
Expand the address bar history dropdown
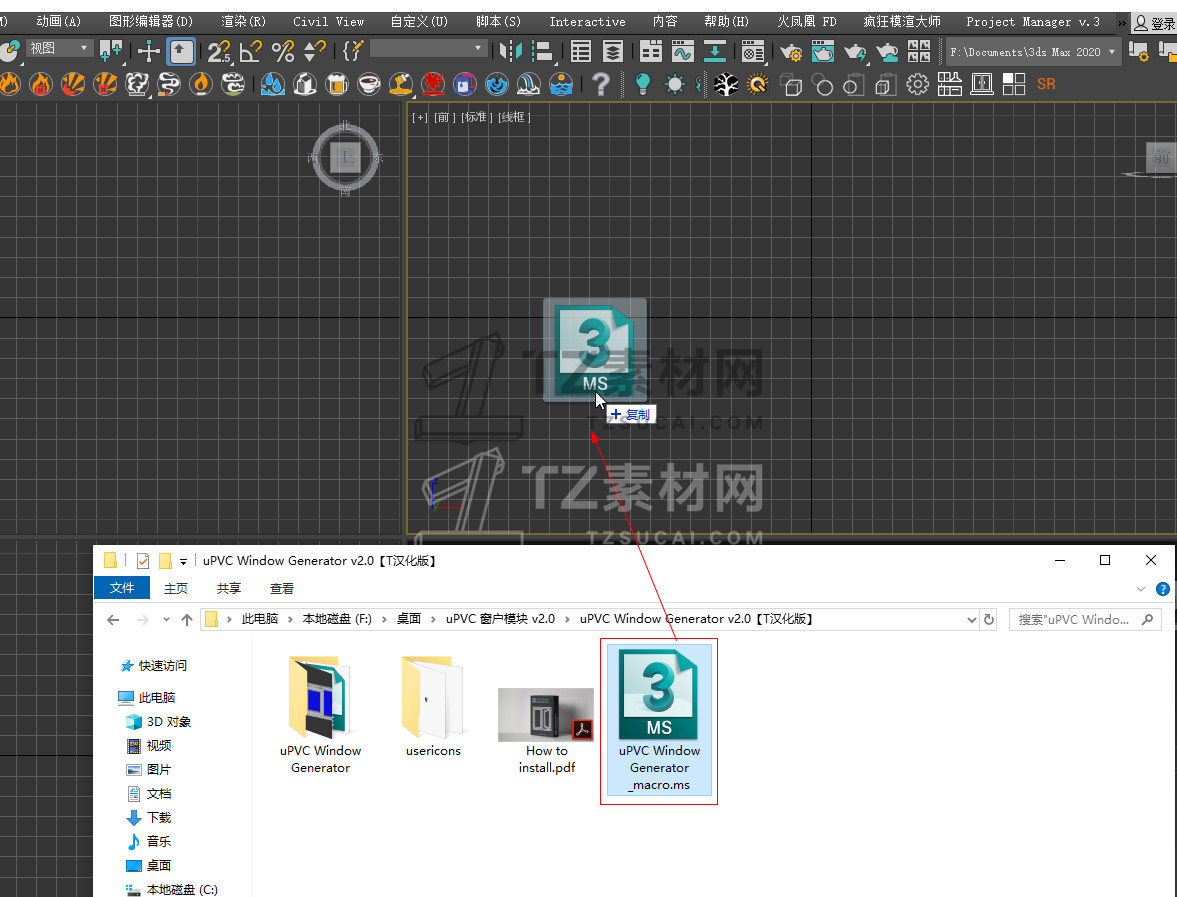pos(971,620)
